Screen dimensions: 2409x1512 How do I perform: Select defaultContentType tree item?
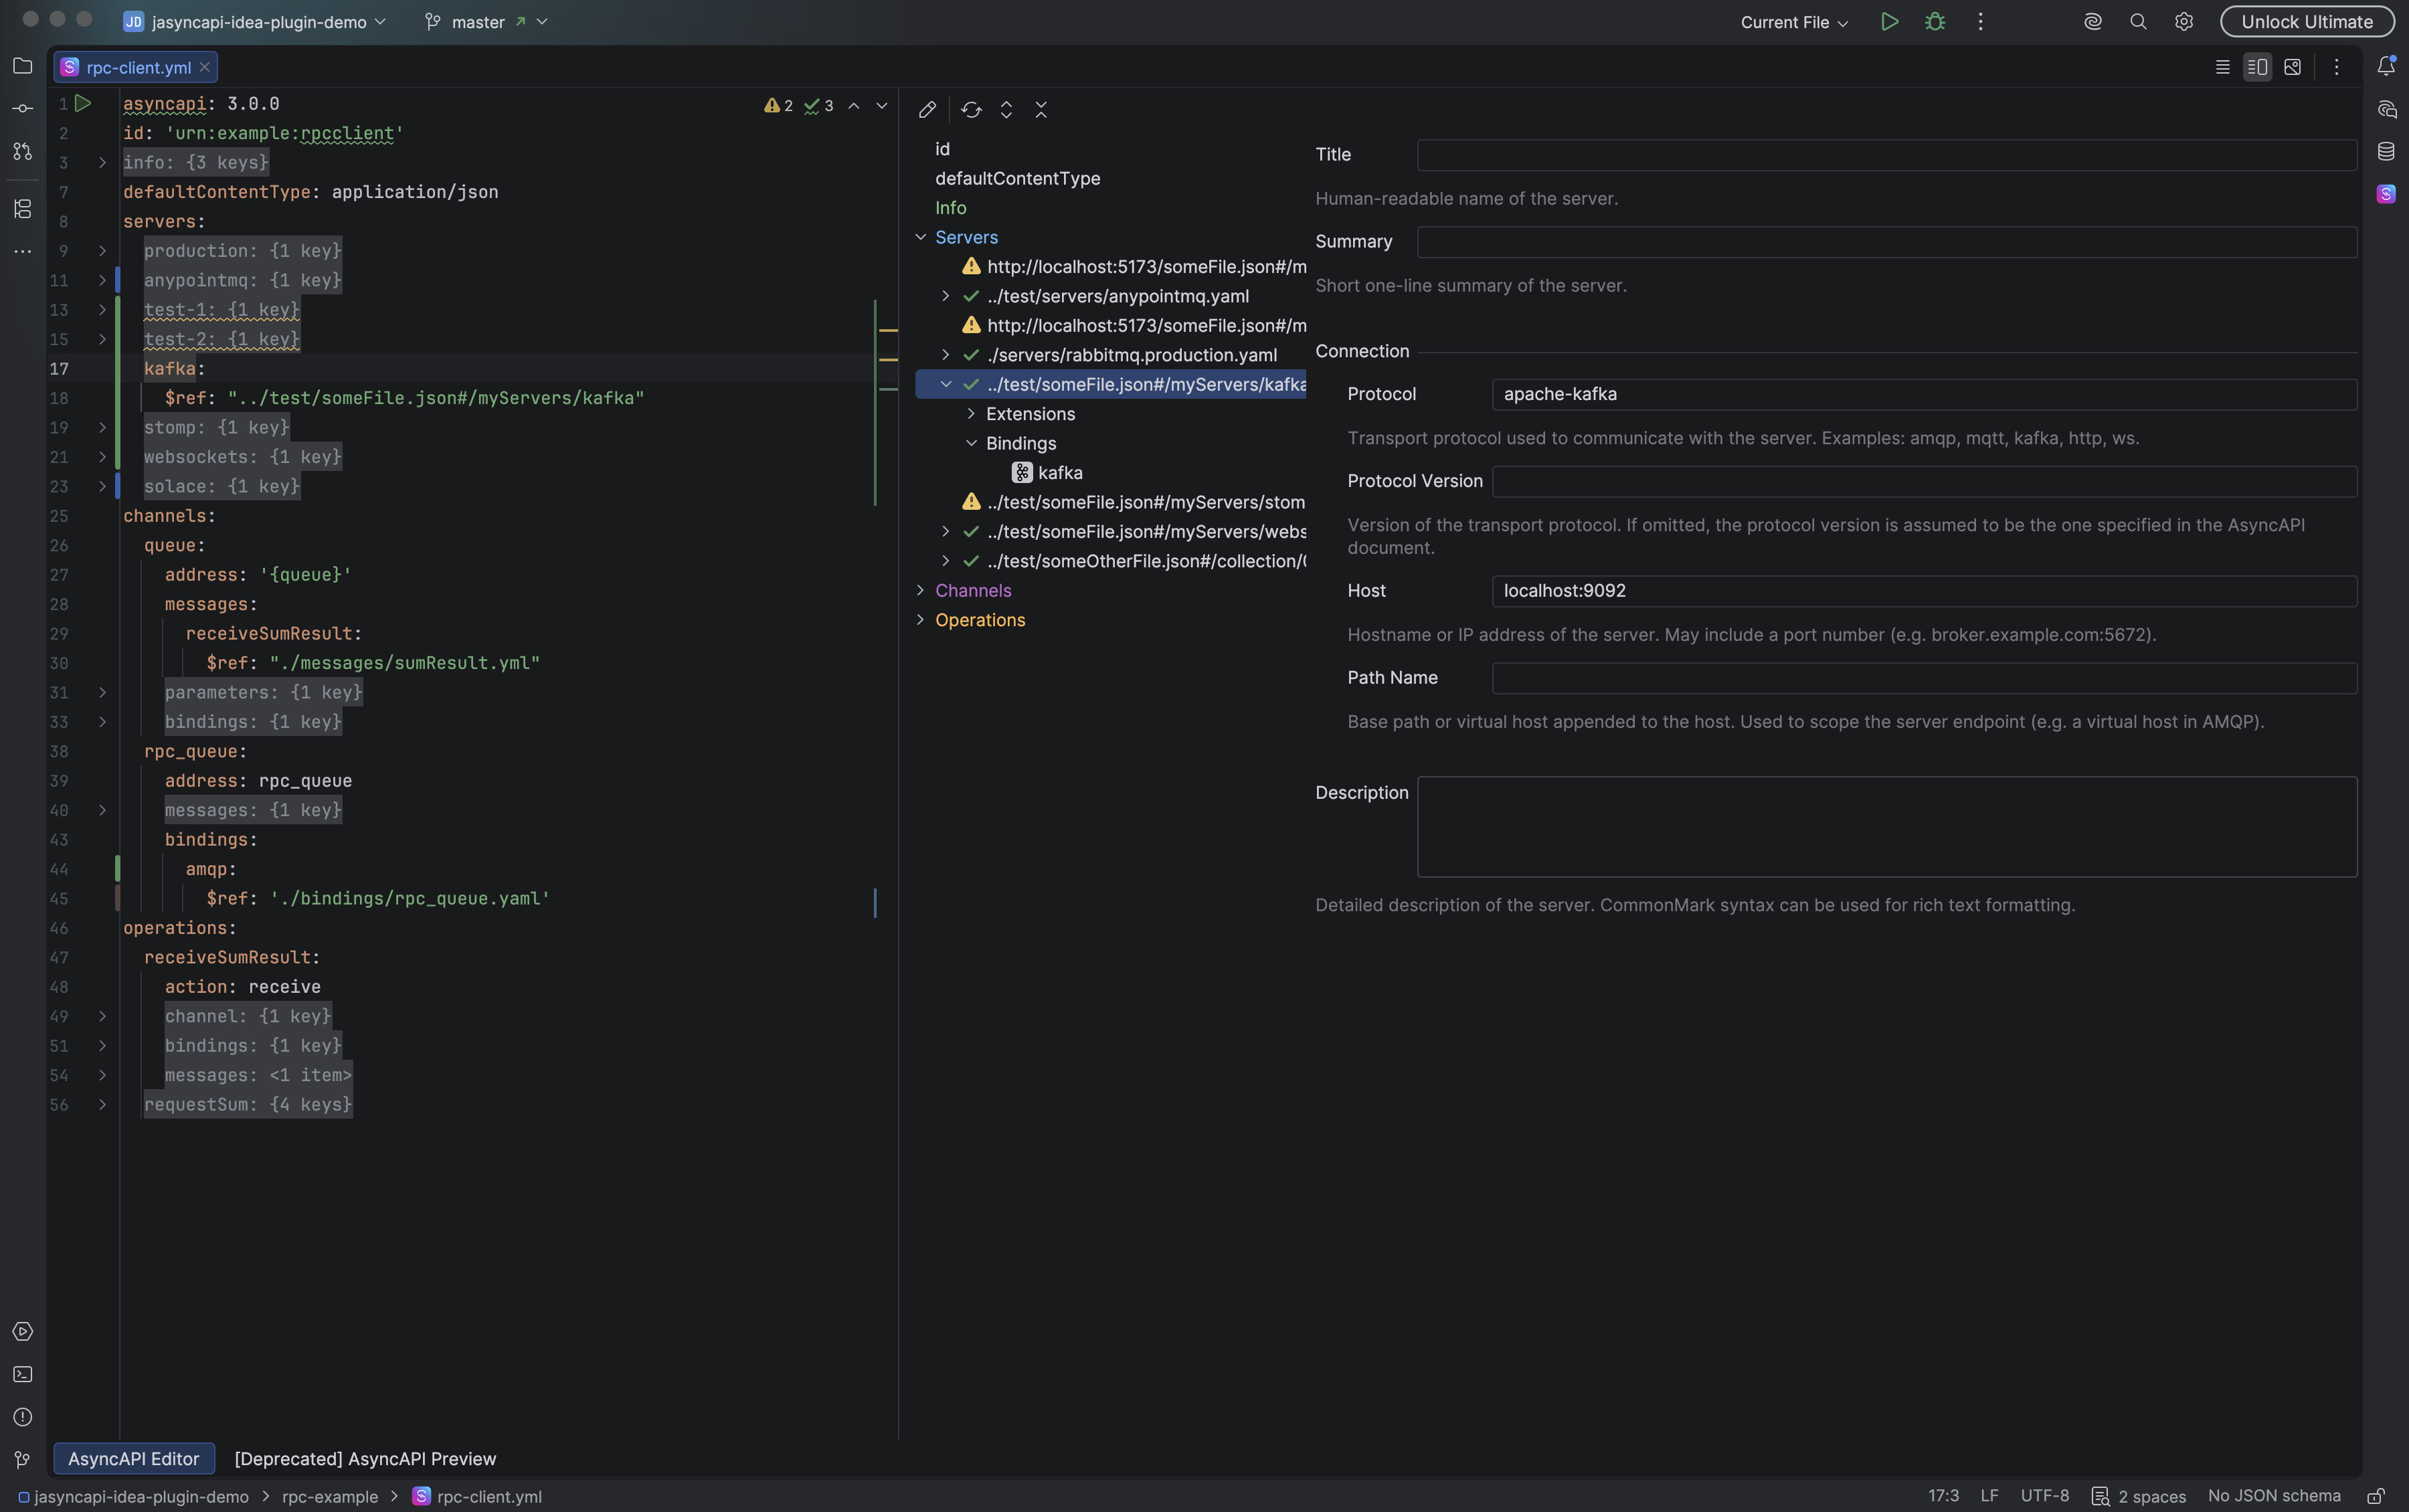1017,178
